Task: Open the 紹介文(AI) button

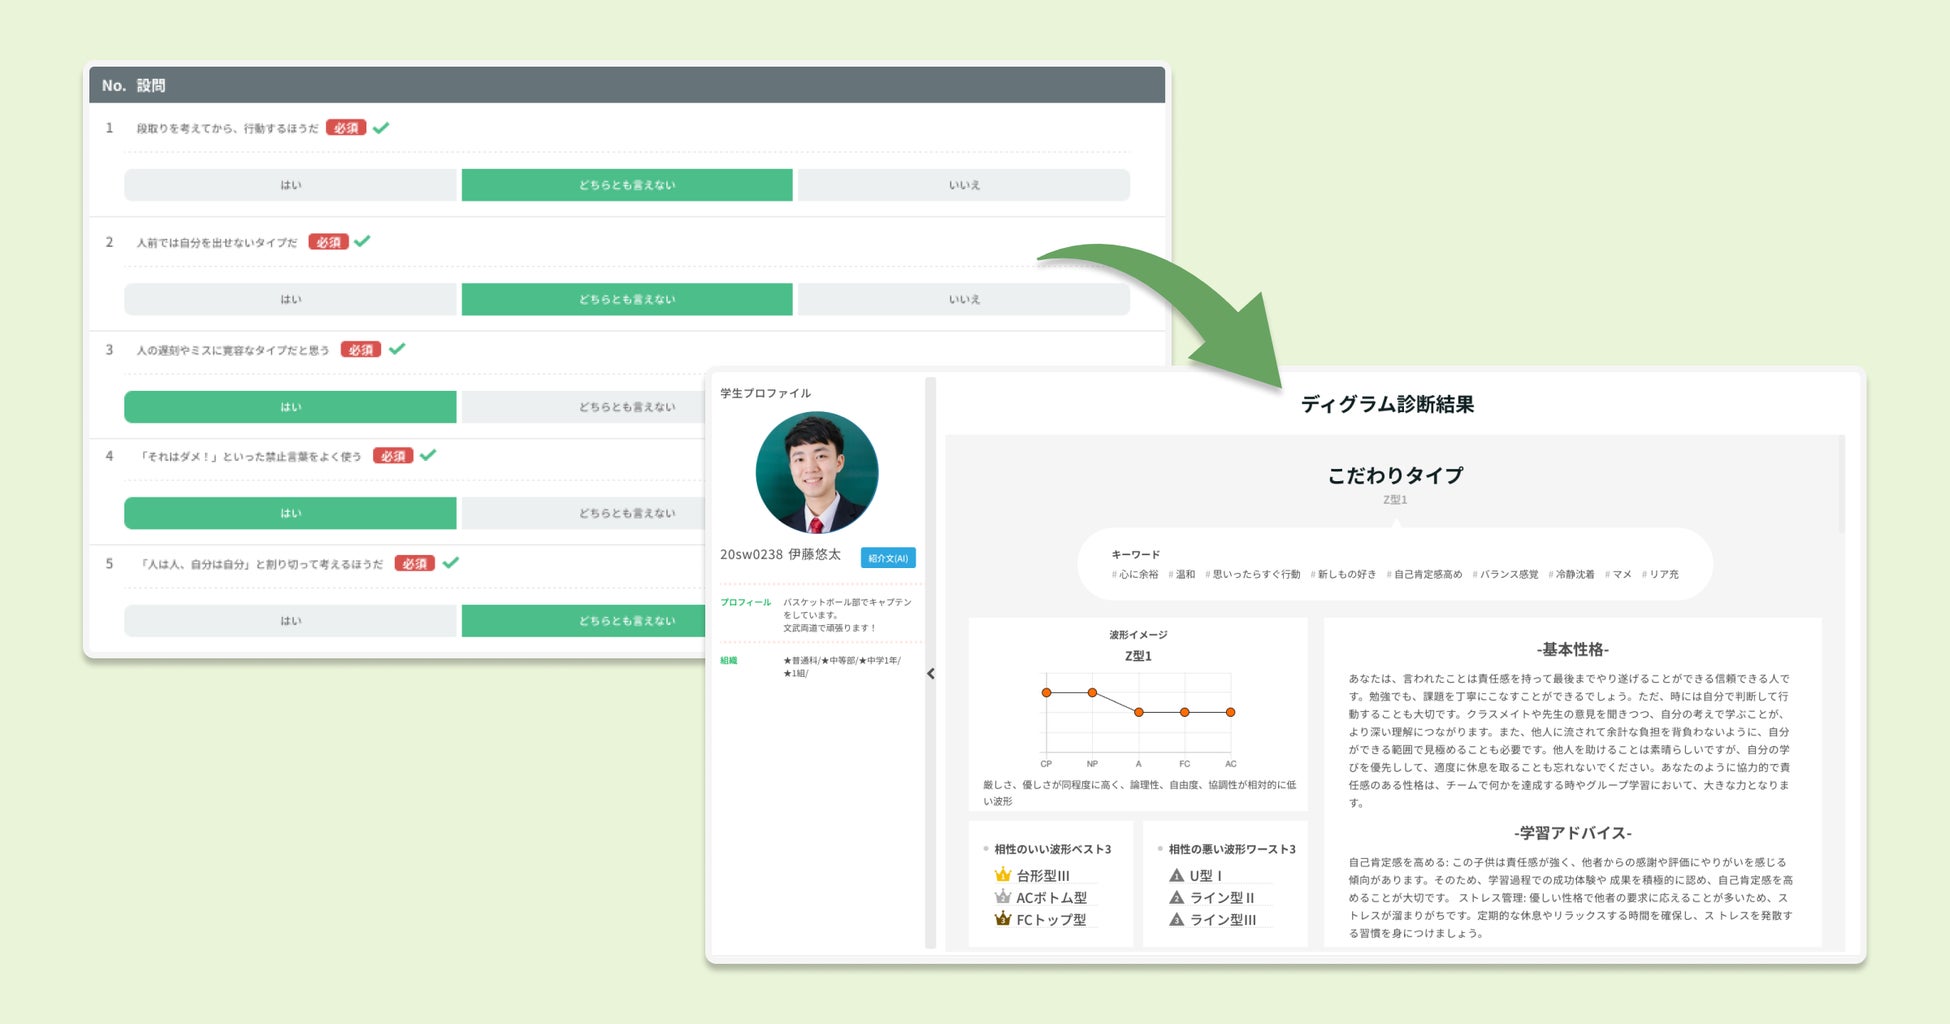Action: [888, 558]
